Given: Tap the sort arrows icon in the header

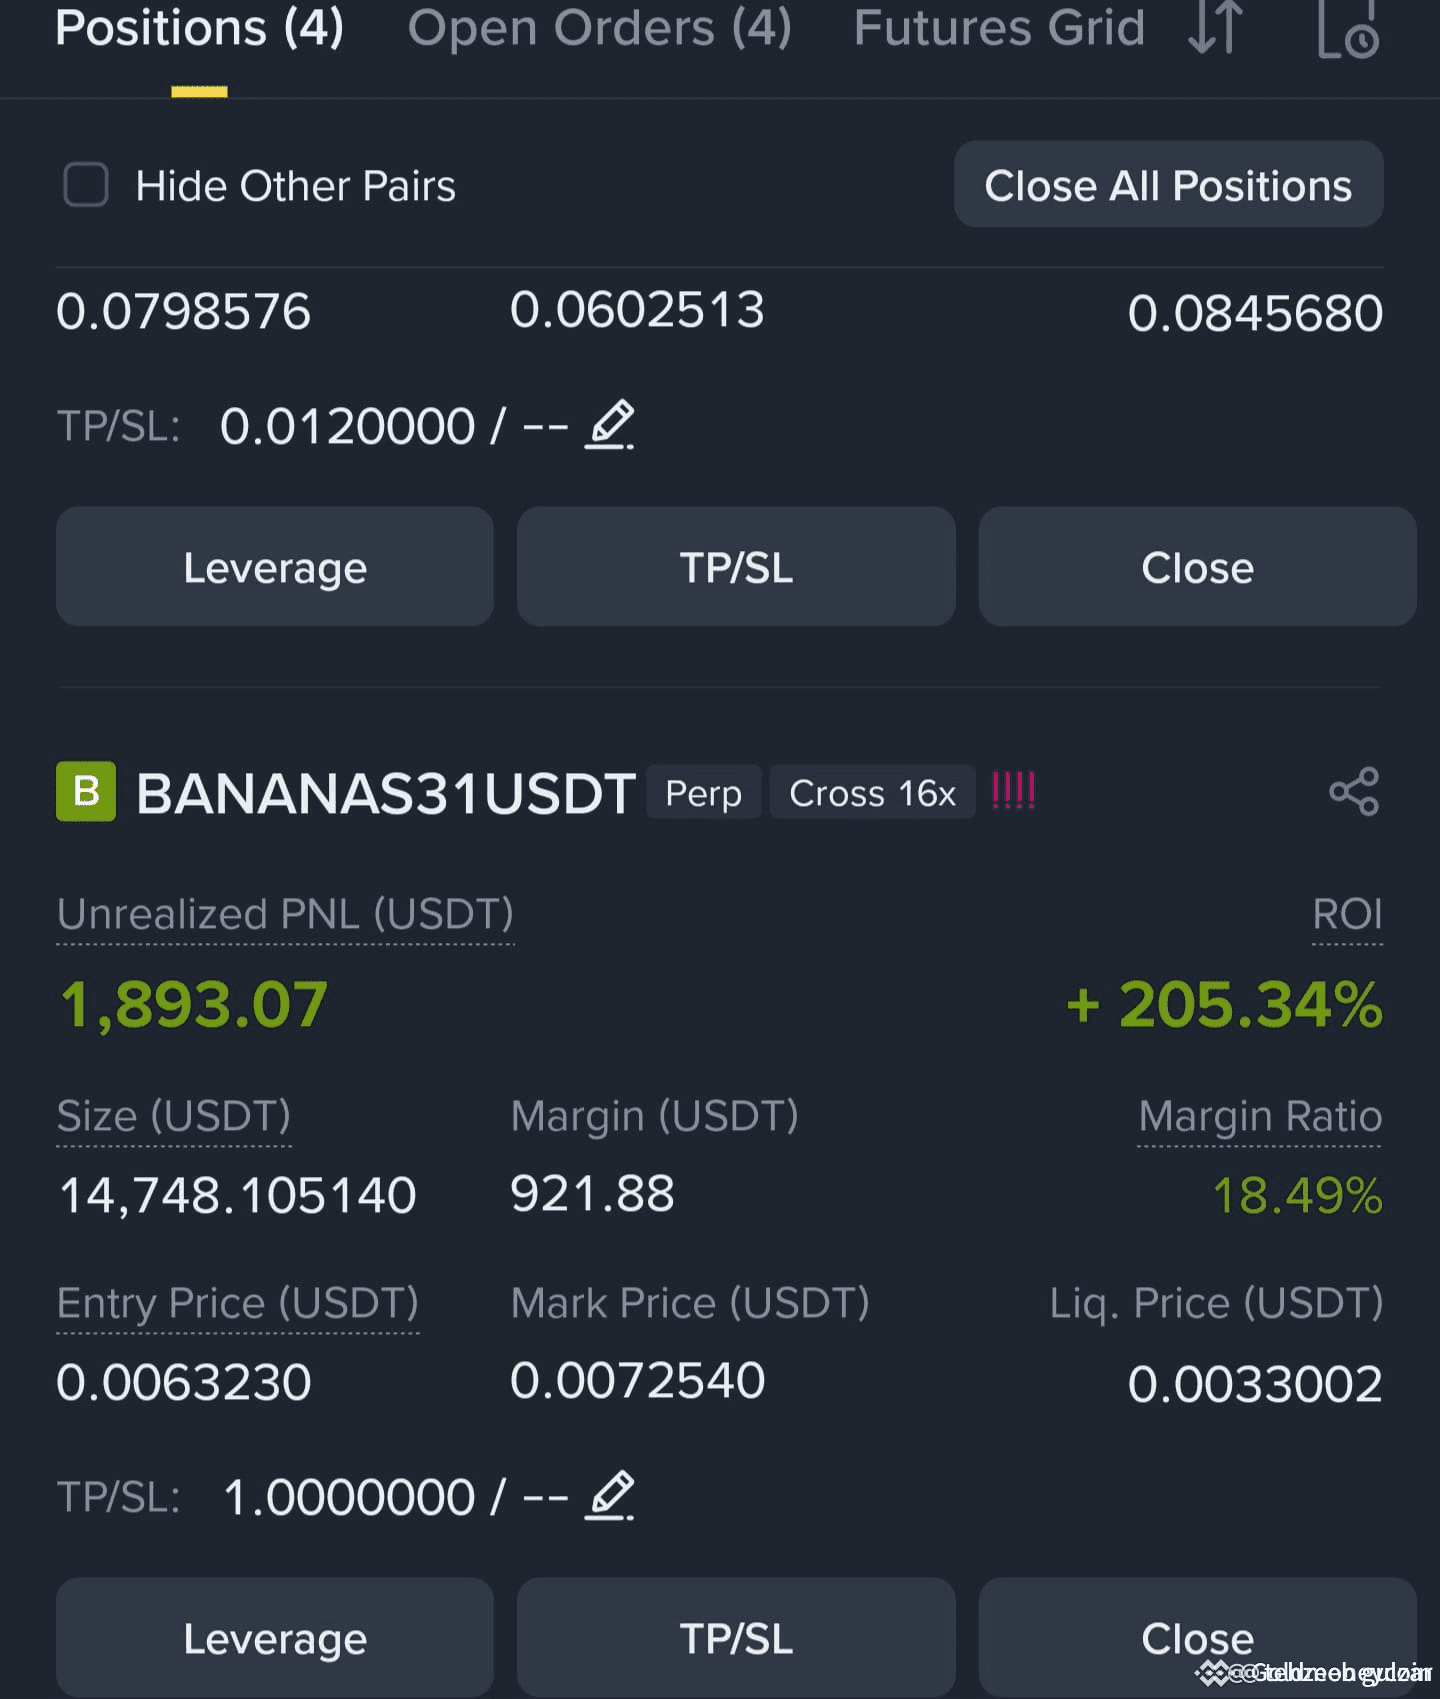Looking at the screenshot, I should (x=1215, y=28).
